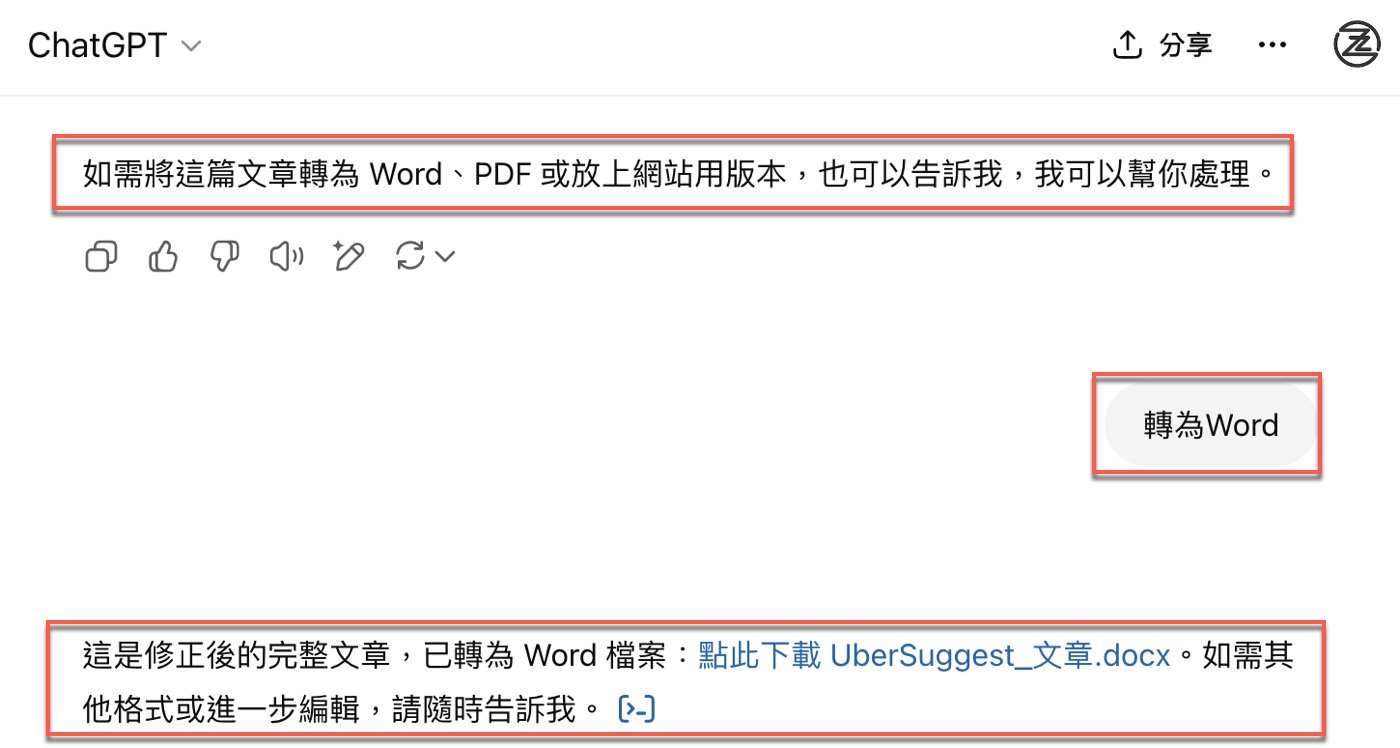This screenshot has width=1400, height=748.
Task: Select the text 這是修正後的完整文章
Action: pos(235,657)
